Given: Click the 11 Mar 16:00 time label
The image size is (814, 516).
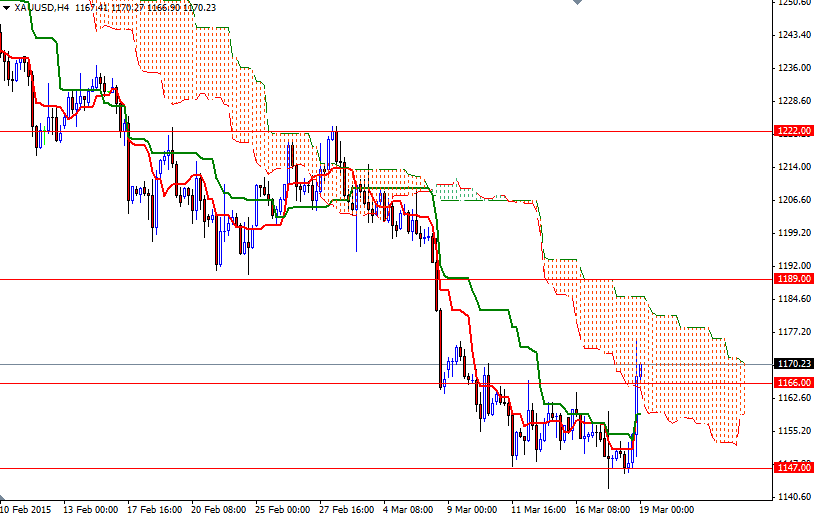Looking at the screenshot, I should (538, 510).
